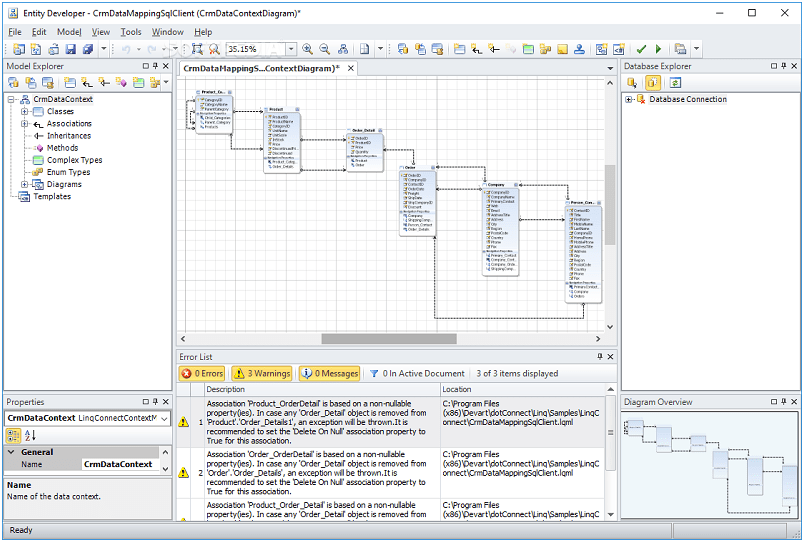This screenshot has width=805, height=541.
Task: Click the Zoom Out magnifier icon
Action: [325, 49]
